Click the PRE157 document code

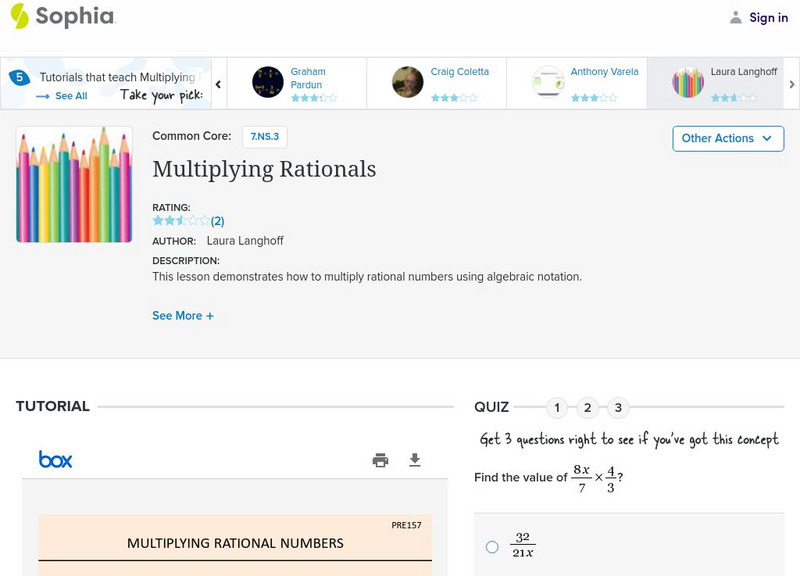point(406,525)
